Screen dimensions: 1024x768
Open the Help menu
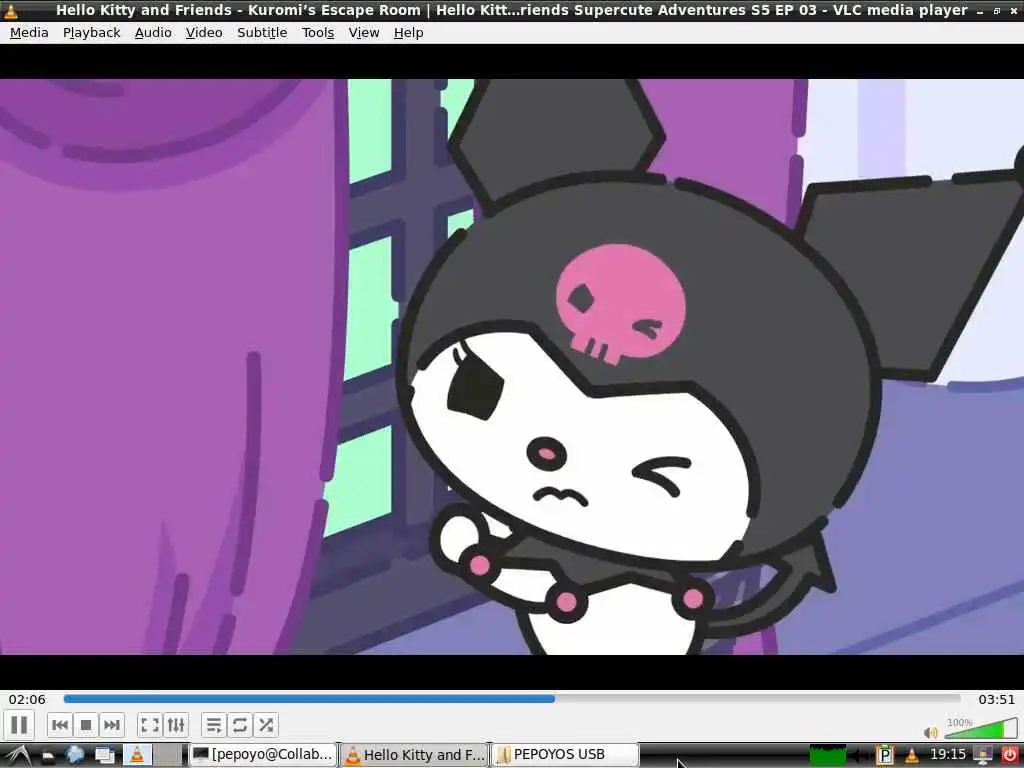point(408,33)
